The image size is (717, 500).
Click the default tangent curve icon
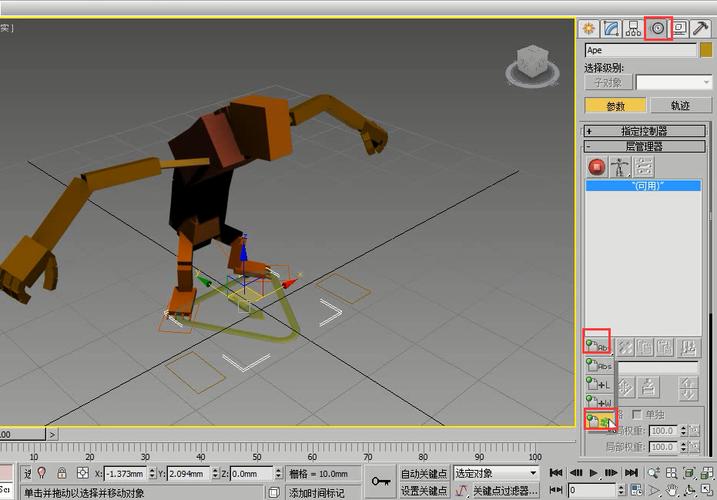tap(461, 491)
